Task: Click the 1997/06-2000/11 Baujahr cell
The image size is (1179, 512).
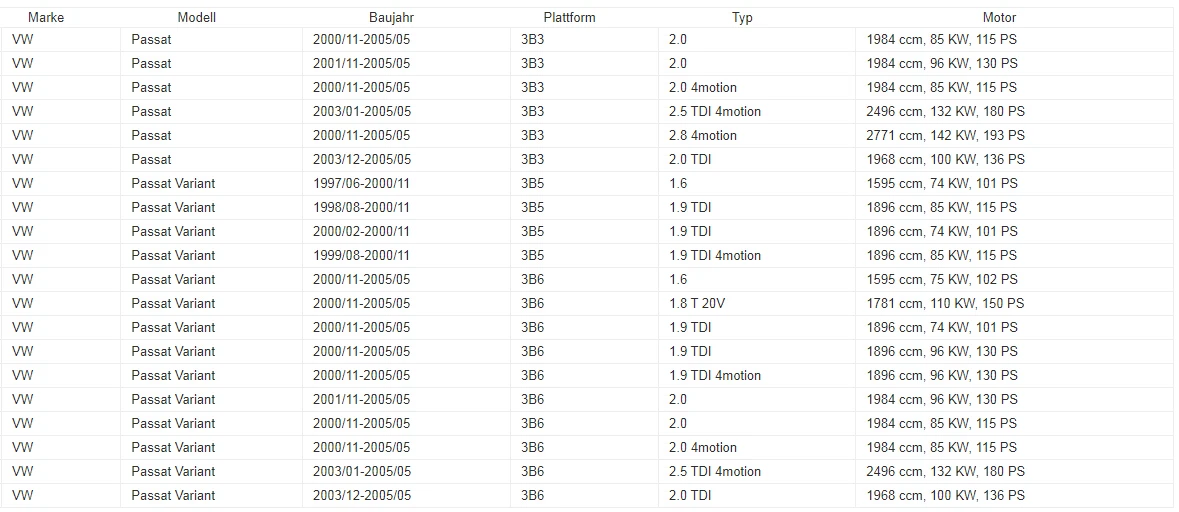Action: pyautogui.click(x=406, y=183)
